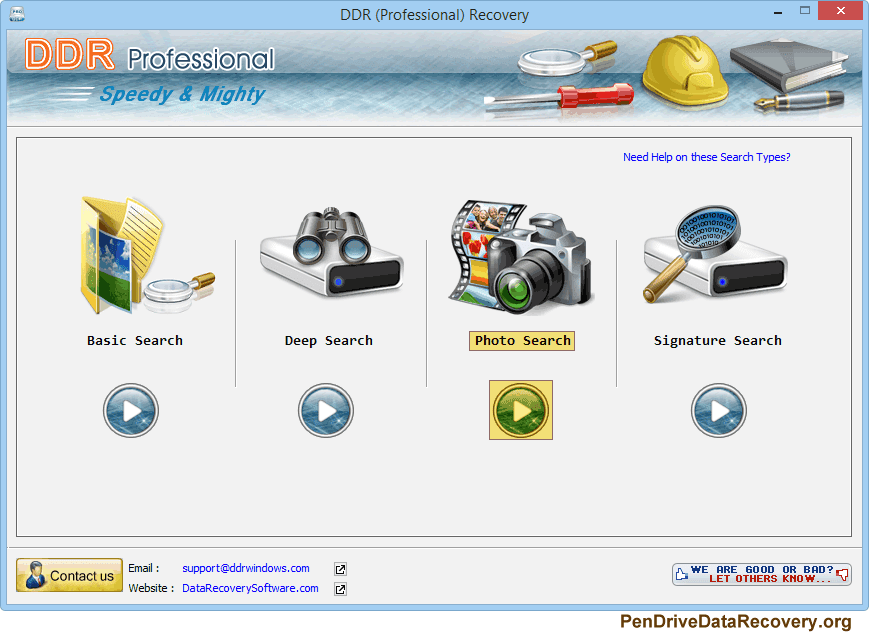Screen dimensions: 869x632
Task: Click the Contact us button
Action: tap(69, 575)
